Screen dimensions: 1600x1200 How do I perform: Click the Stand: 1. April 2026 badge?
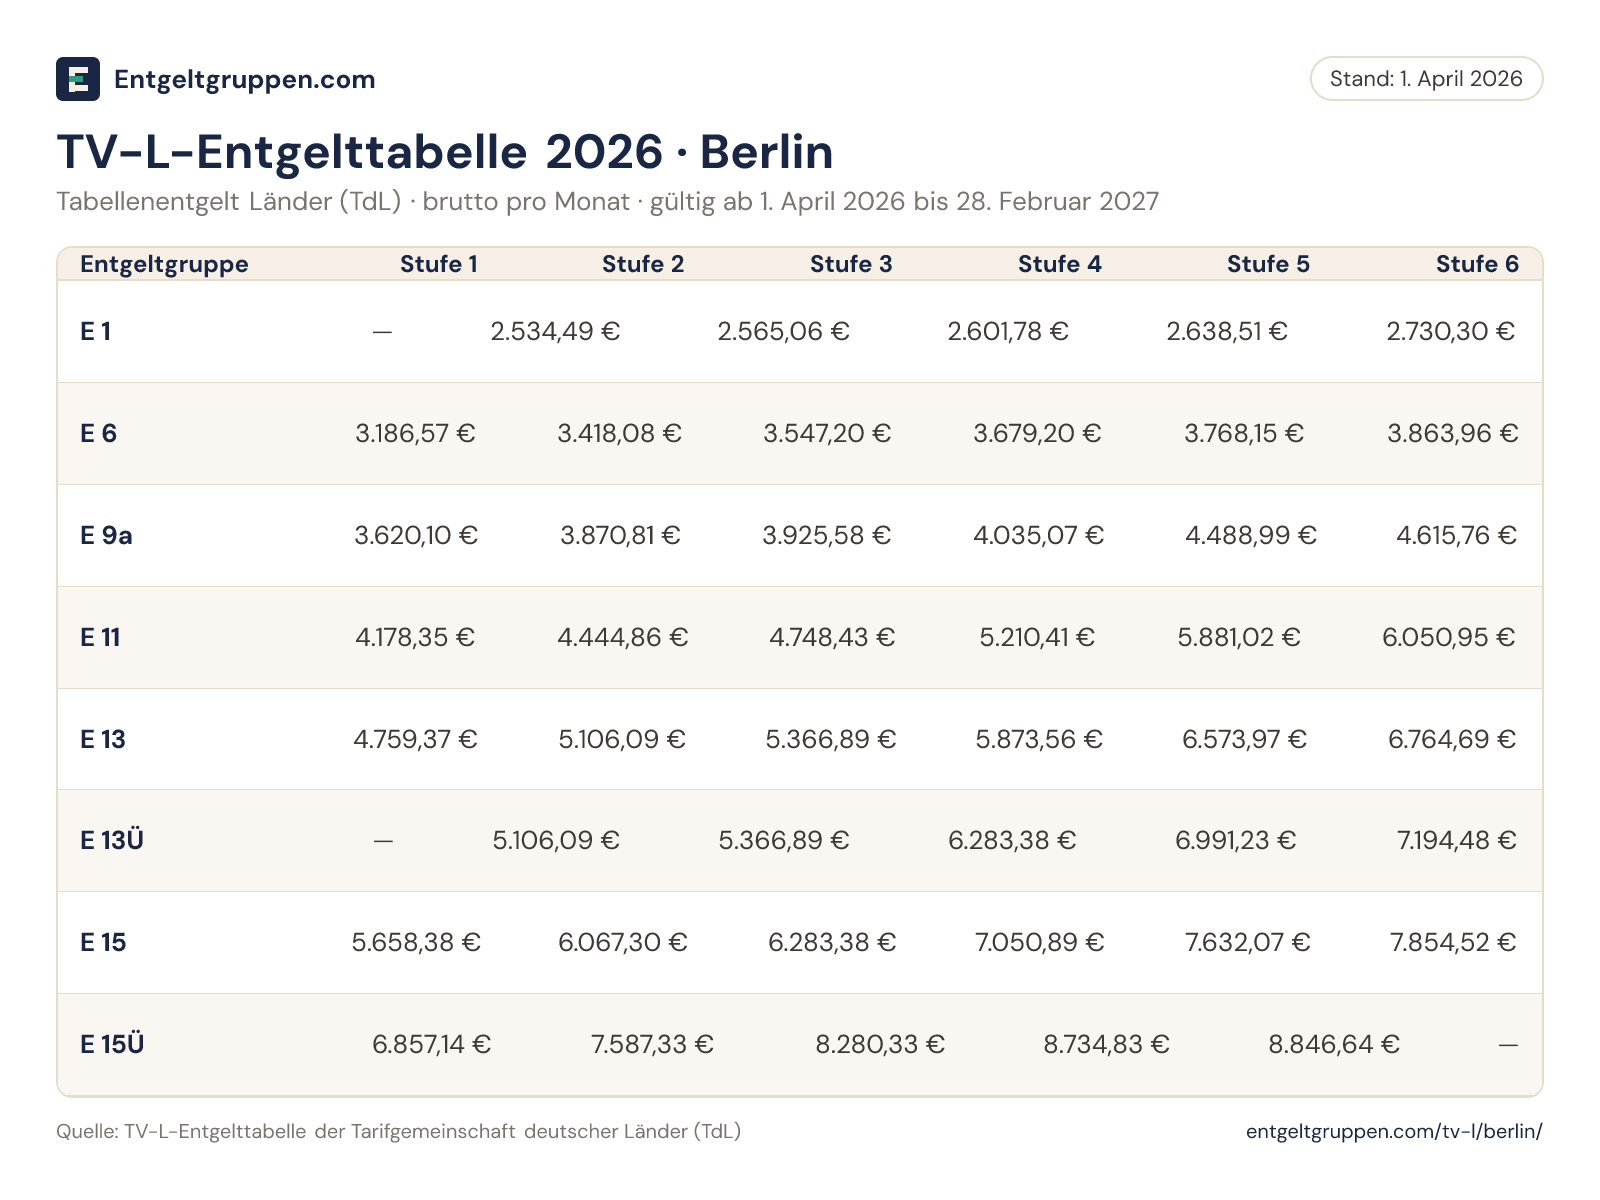1426,79
